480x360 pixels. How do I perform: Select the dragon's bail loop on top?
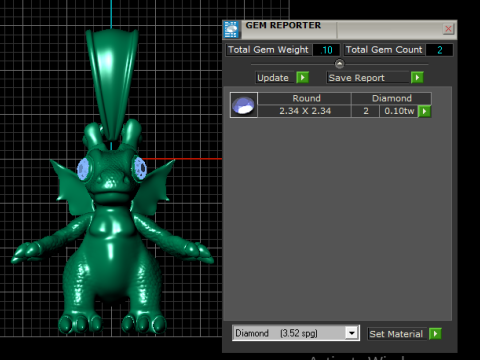tap(112, 83)
